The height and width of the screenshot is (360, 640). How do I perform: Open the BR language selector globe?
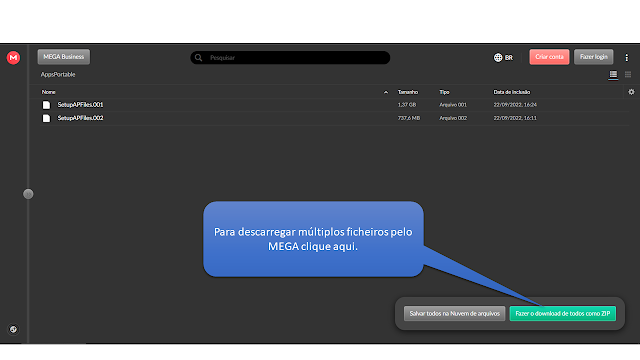click(x=503, y=58)
